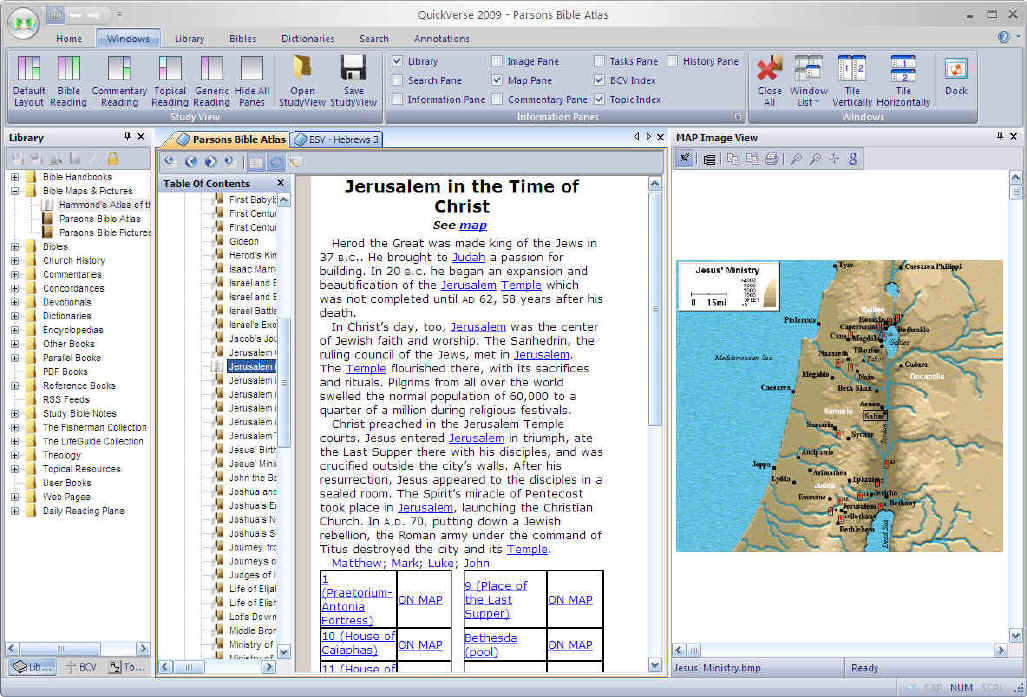Image resolution: width=1027 pixels, height=697 pixels.
Task: Open the map list icon in MAP toolbar
Action: tap(709, 159)
